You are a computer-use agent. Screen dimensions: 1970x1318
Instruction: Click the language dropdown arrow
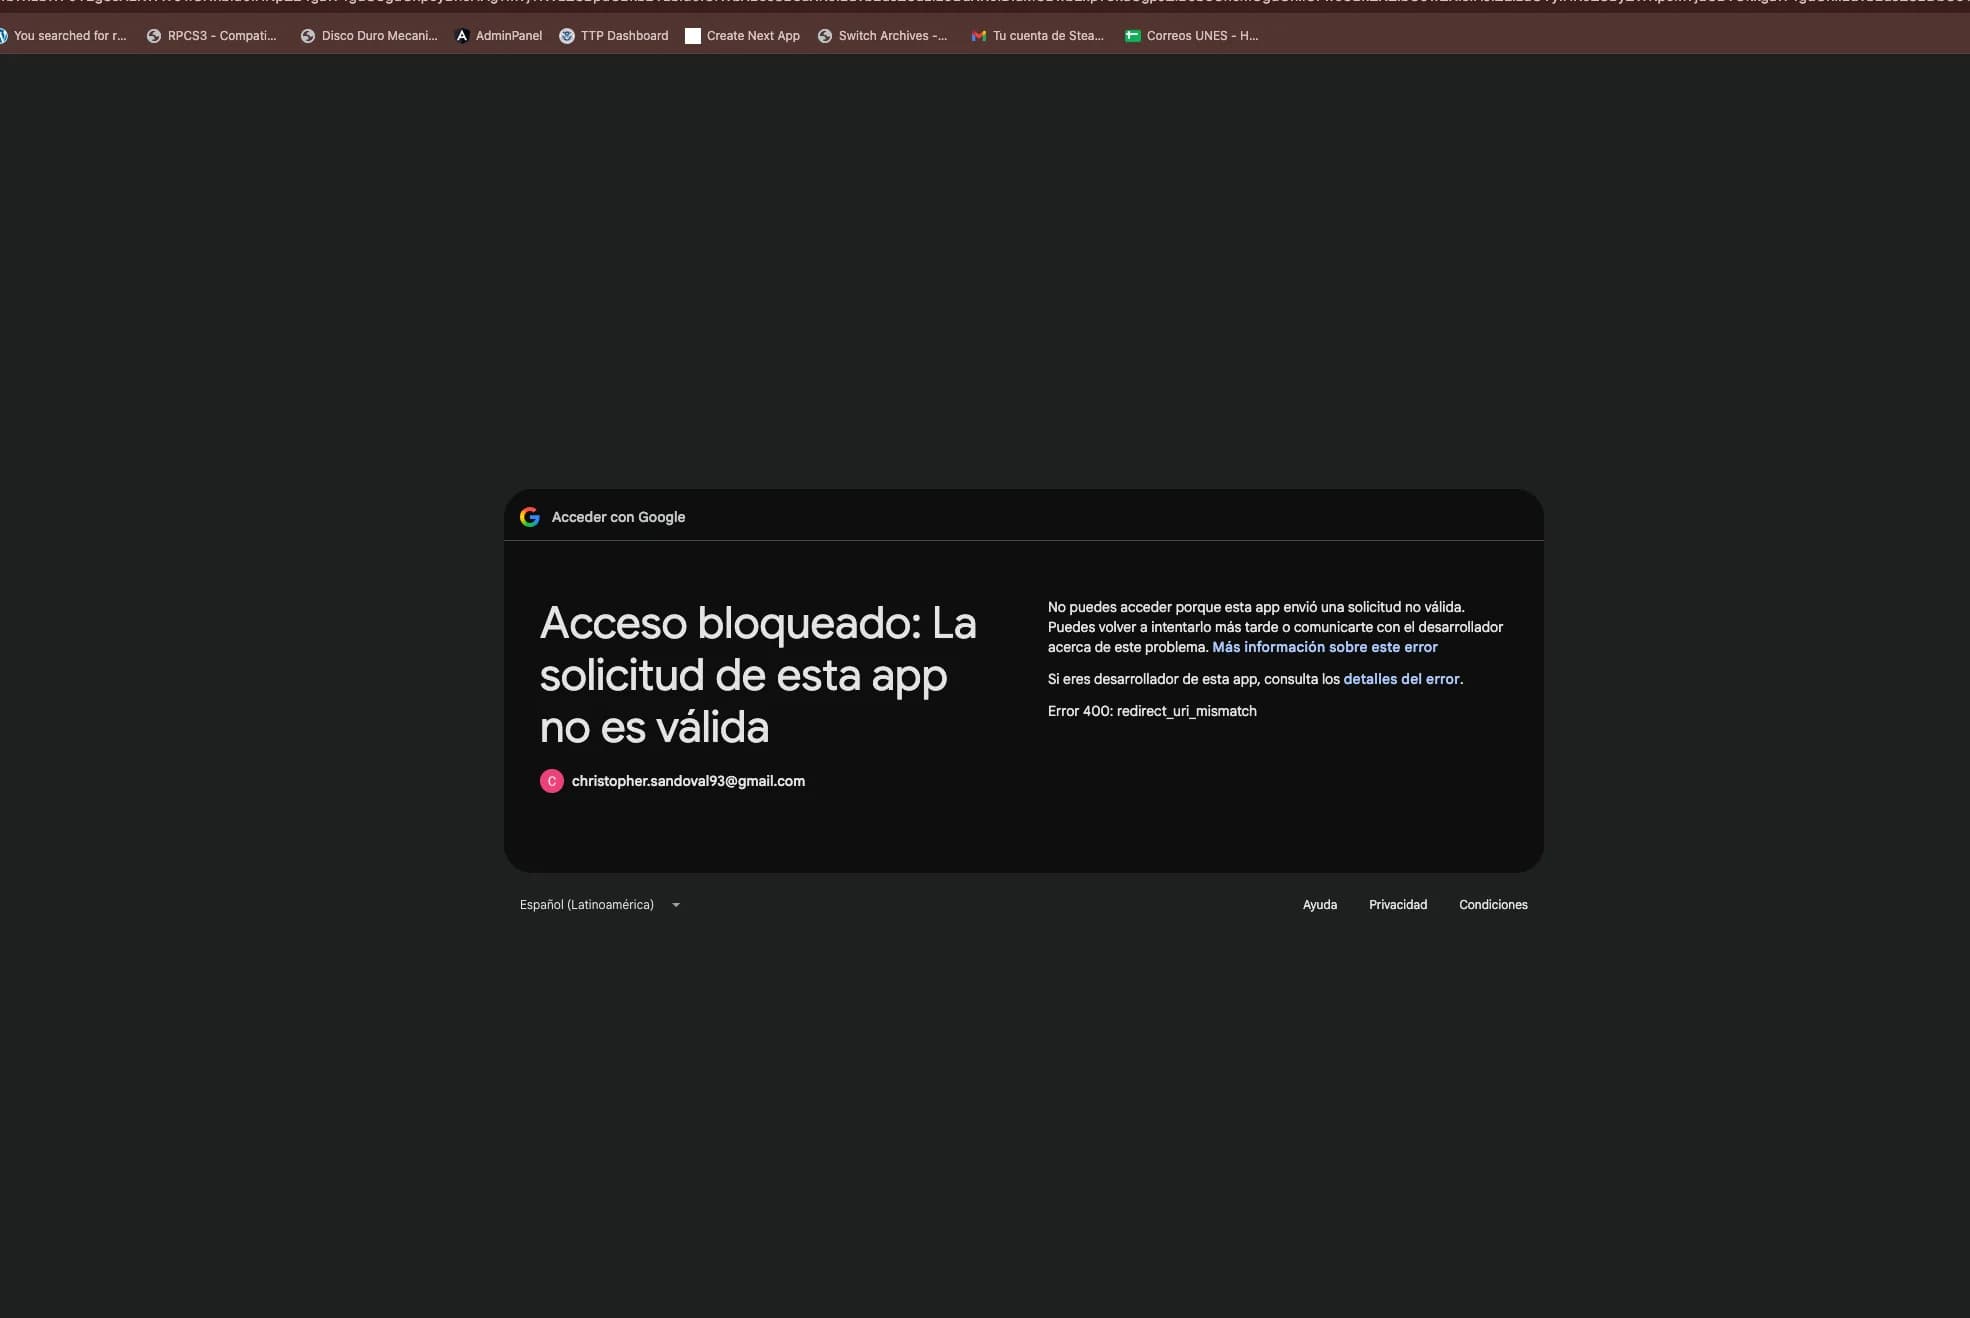coord(676,905)
